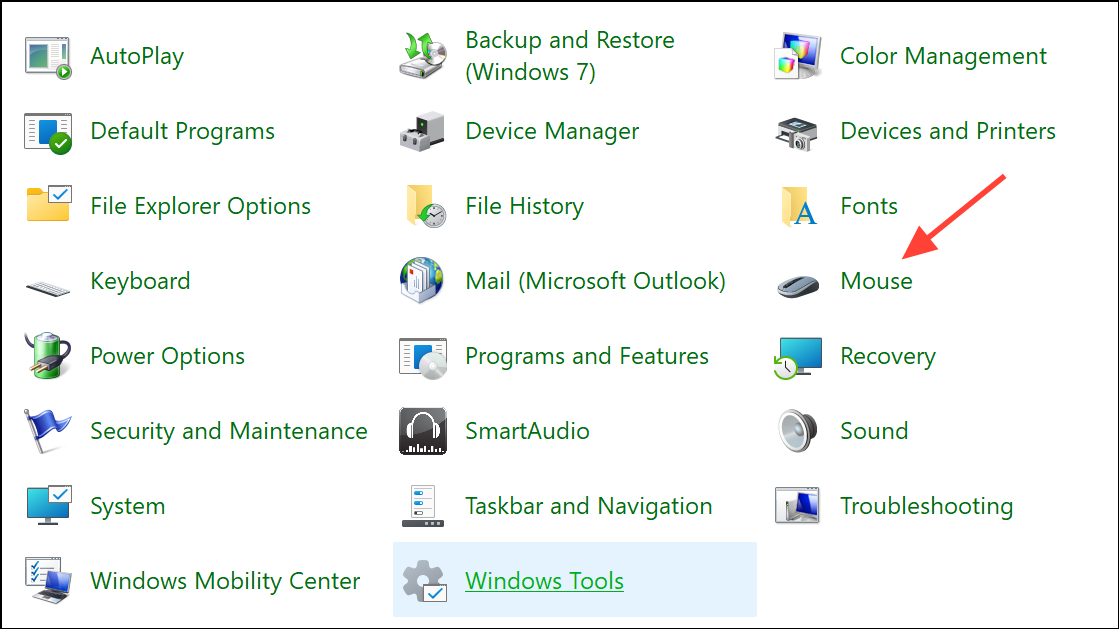Open Keyboard settings
1119x629 pixels.
pos(140,281)
